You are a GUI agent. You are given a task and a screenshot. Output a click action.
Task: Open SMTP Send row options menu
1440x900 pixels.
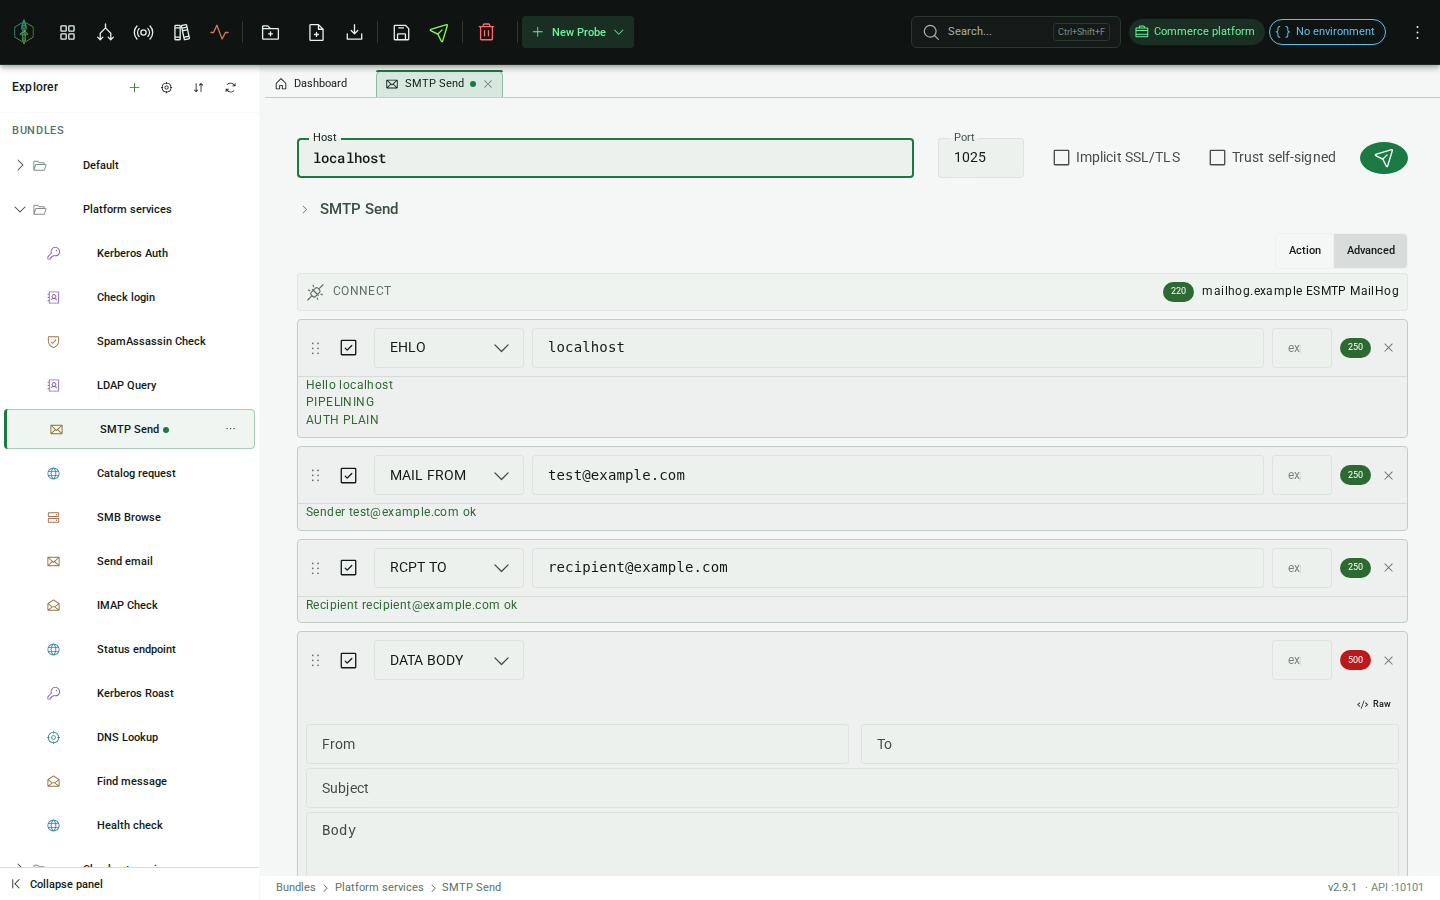click(x=231, y=429)
